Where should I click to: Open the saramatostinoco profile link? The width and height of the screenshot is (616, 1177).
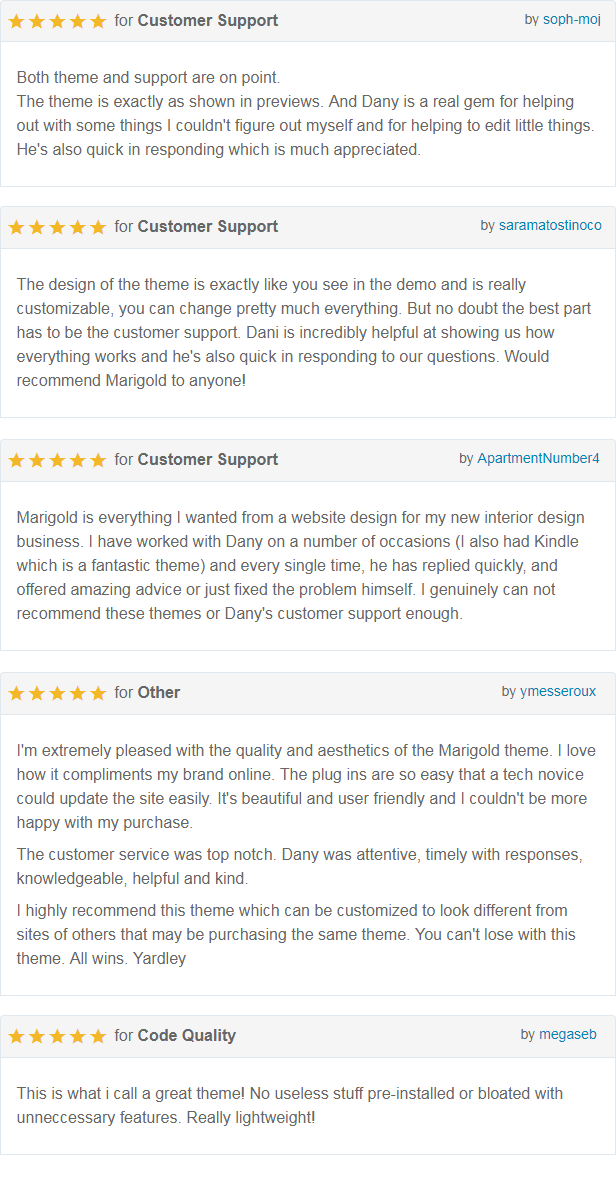(550, 226)
